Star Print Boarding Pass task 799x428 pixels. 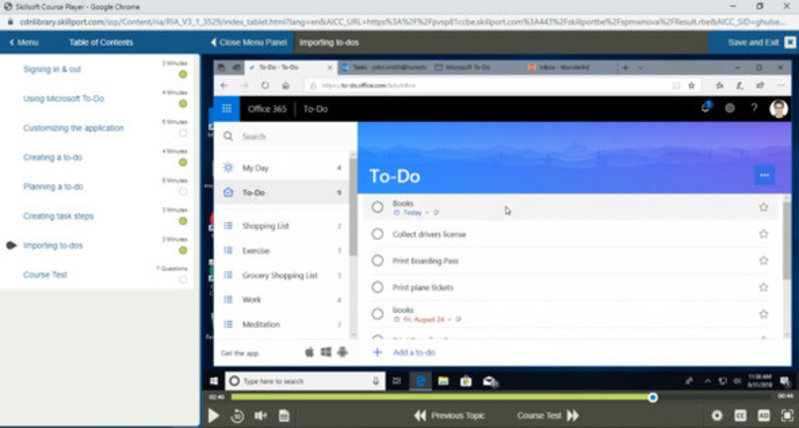point(763,260)
